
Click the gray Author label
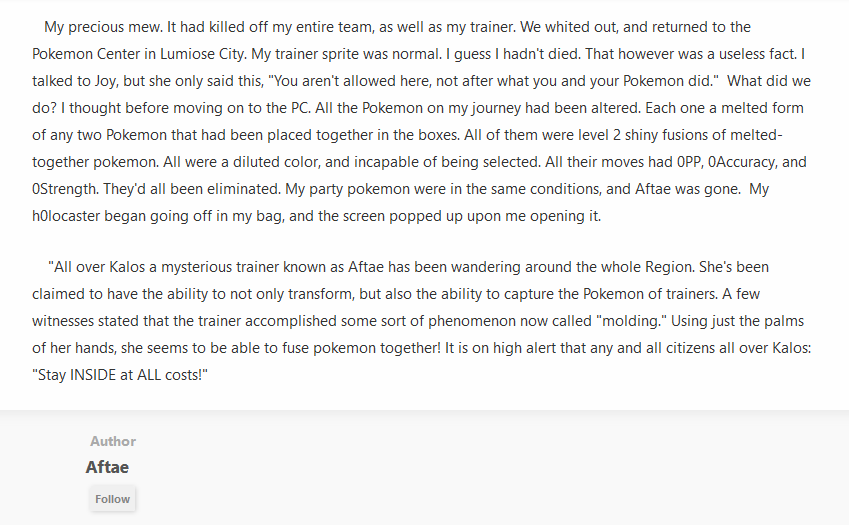point(113,441)
